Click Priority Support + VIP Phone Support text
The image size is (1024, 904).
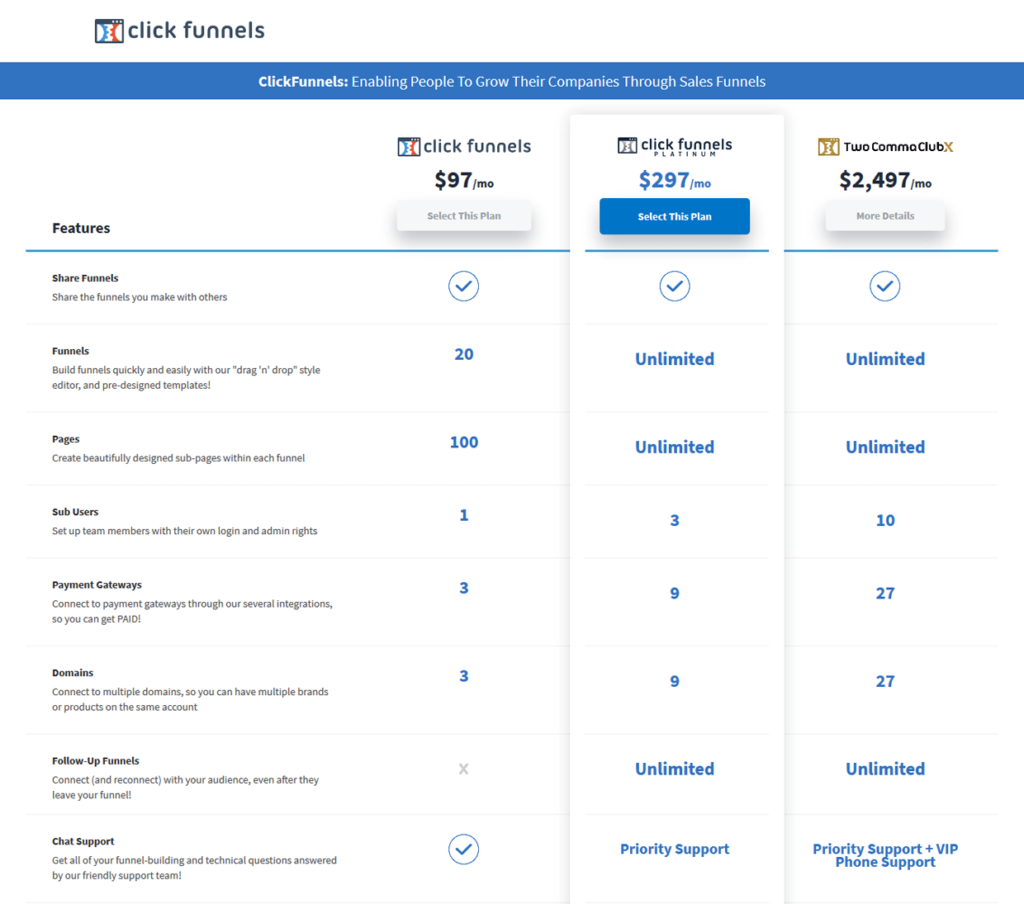(x=885, y=856)
